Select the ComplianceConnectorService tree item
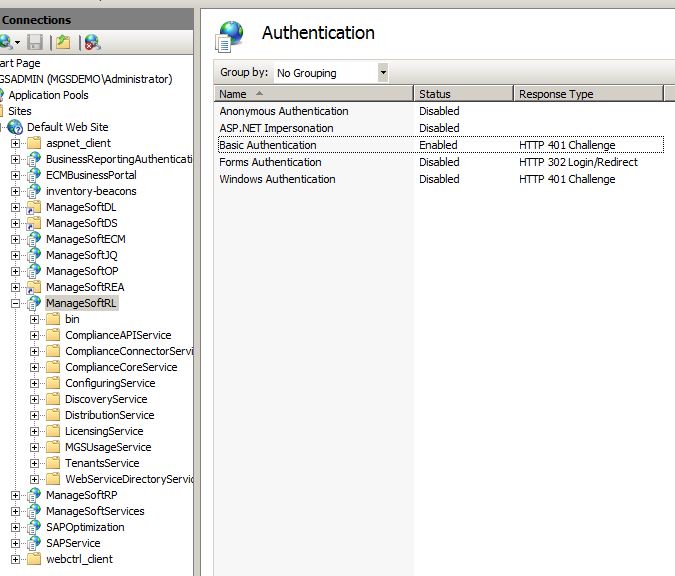 point(129,351)
